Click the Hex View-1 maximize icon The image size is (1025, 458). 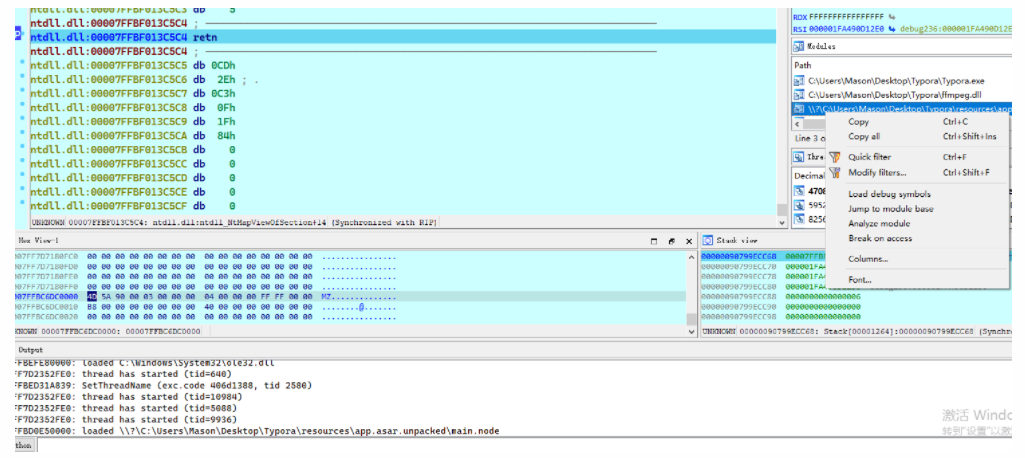pos(654,241)
